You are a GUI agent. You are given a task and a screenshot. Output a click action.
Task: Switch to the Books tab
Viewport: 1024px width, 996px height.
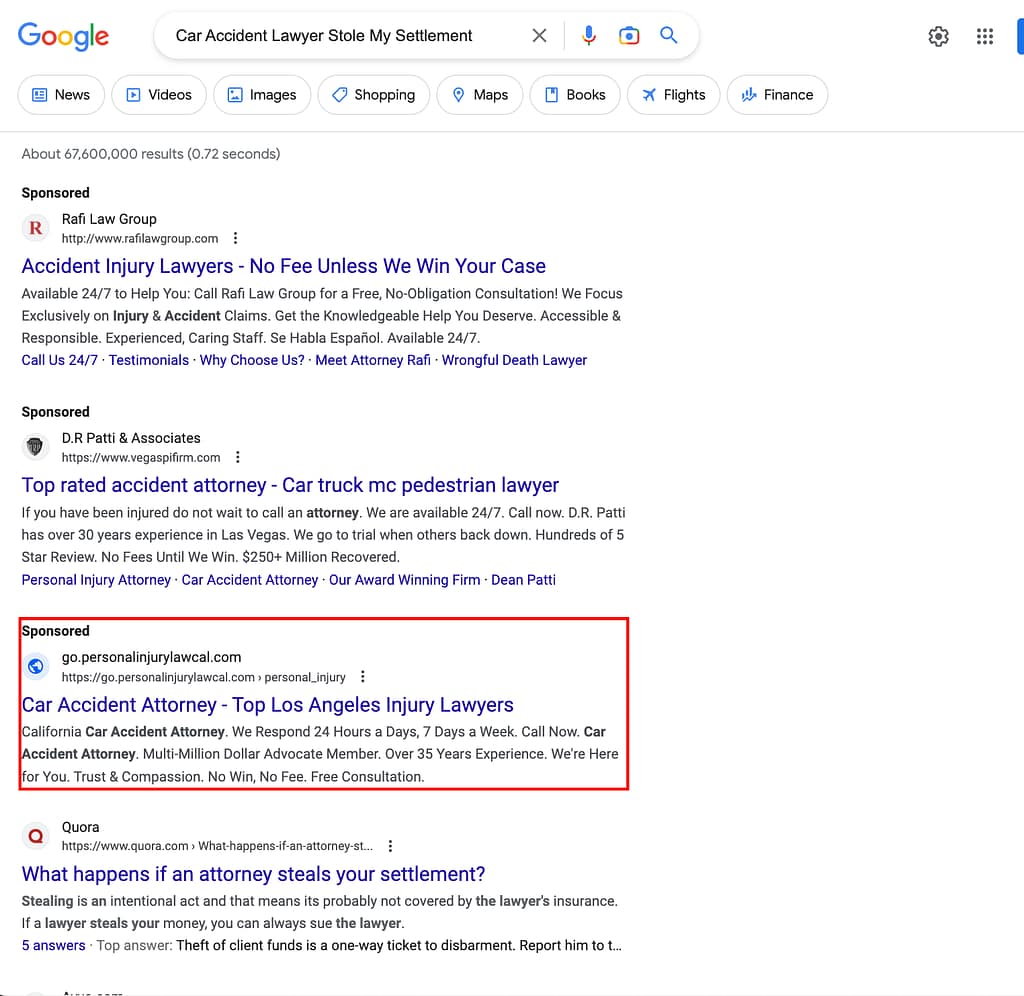(575, 95)
